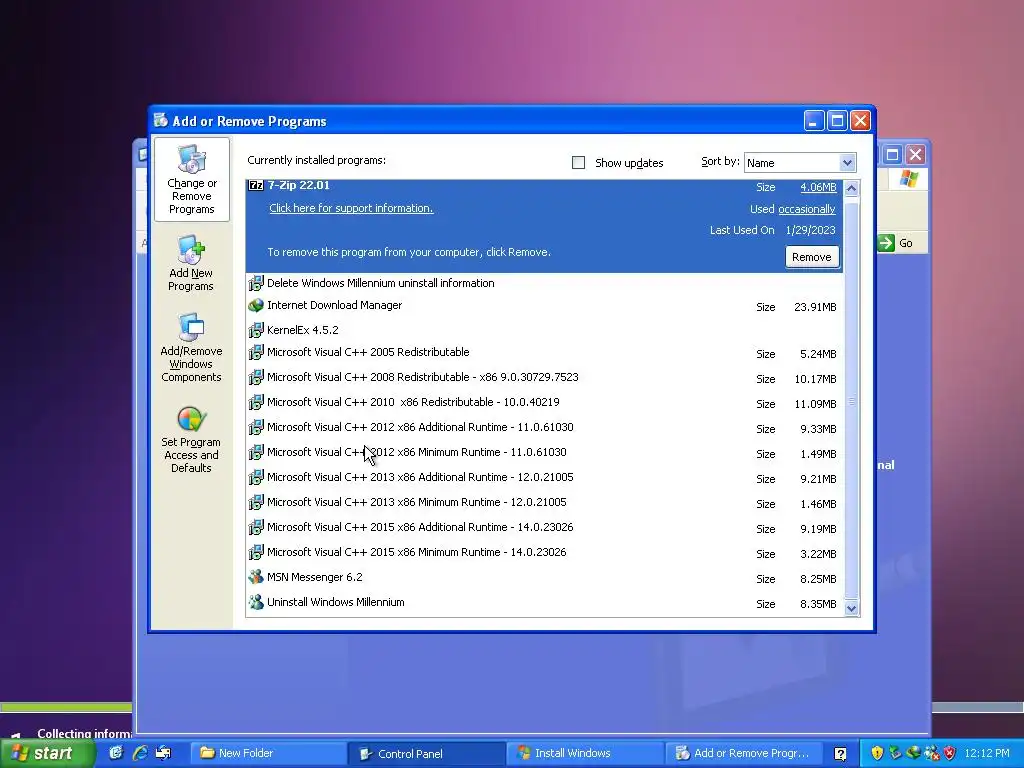Select 'Visual C++ 2012 x86 Minimum Runtime' row
The image size is (1024, 768).
(x=545, y=453)
